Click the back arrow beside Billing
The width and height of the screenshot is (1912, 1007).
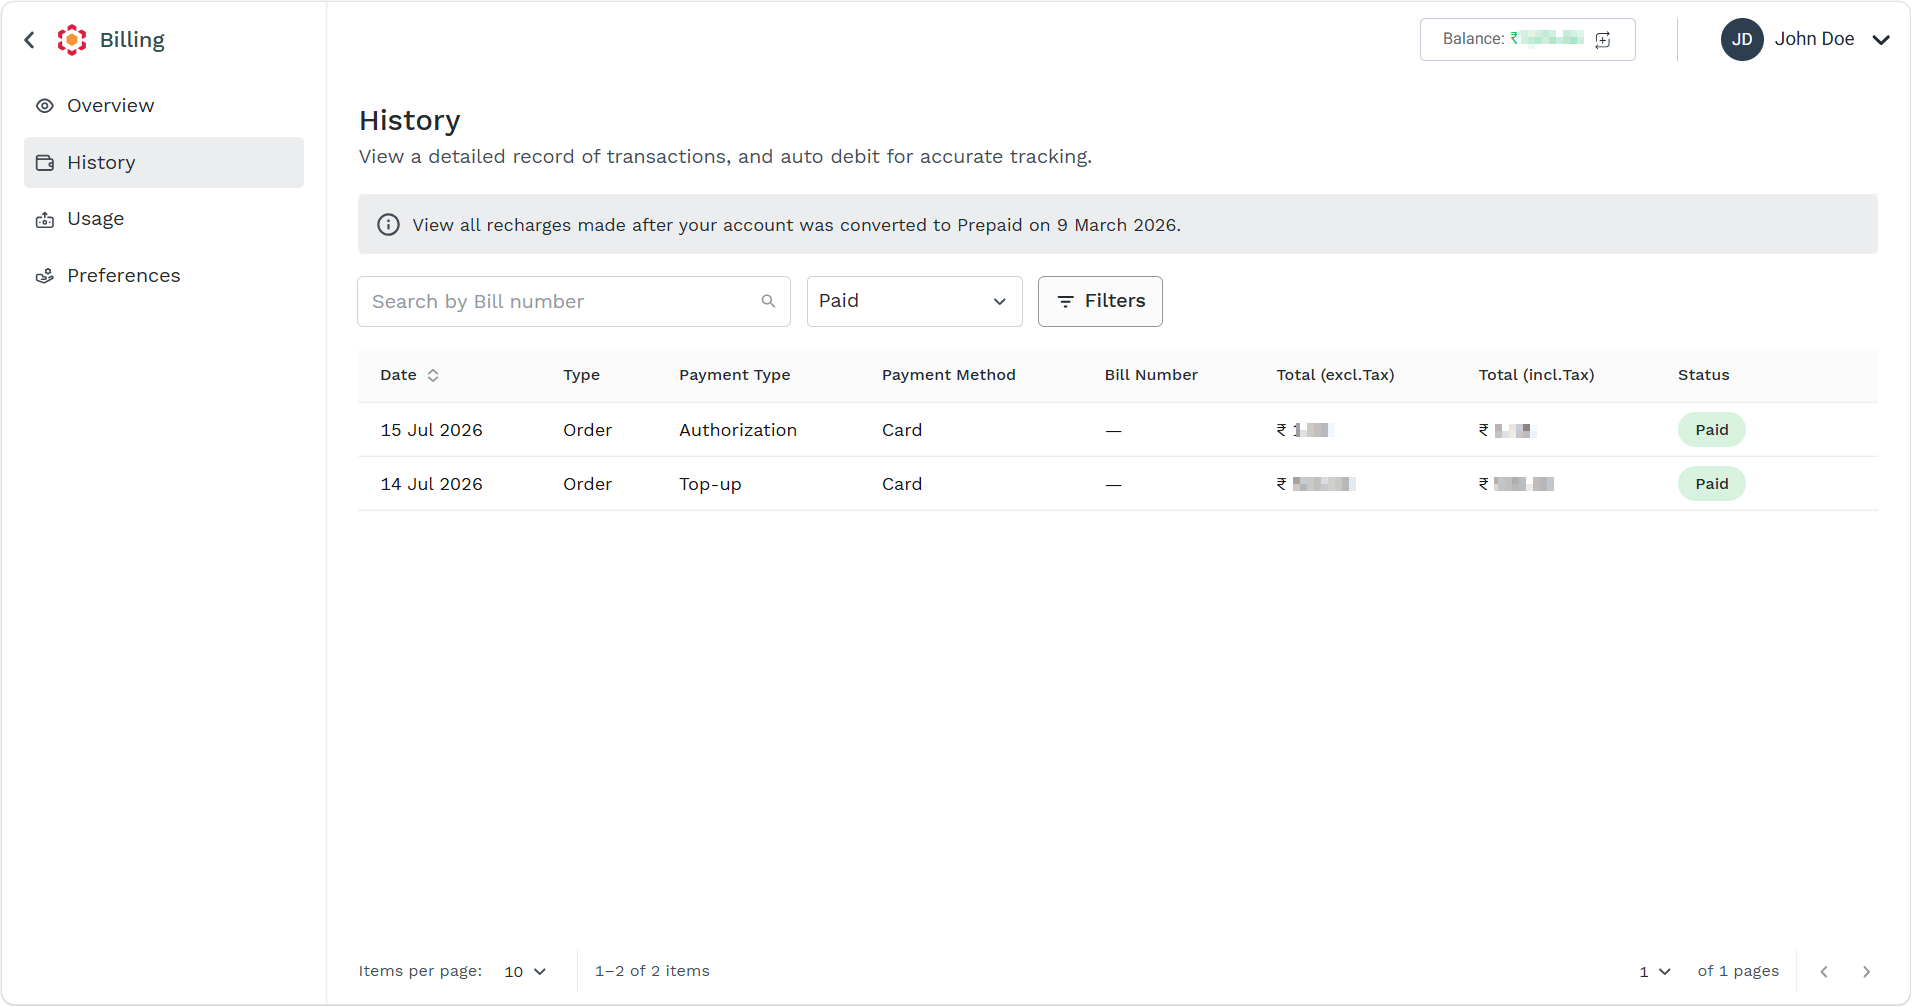[x=30, y=40]
